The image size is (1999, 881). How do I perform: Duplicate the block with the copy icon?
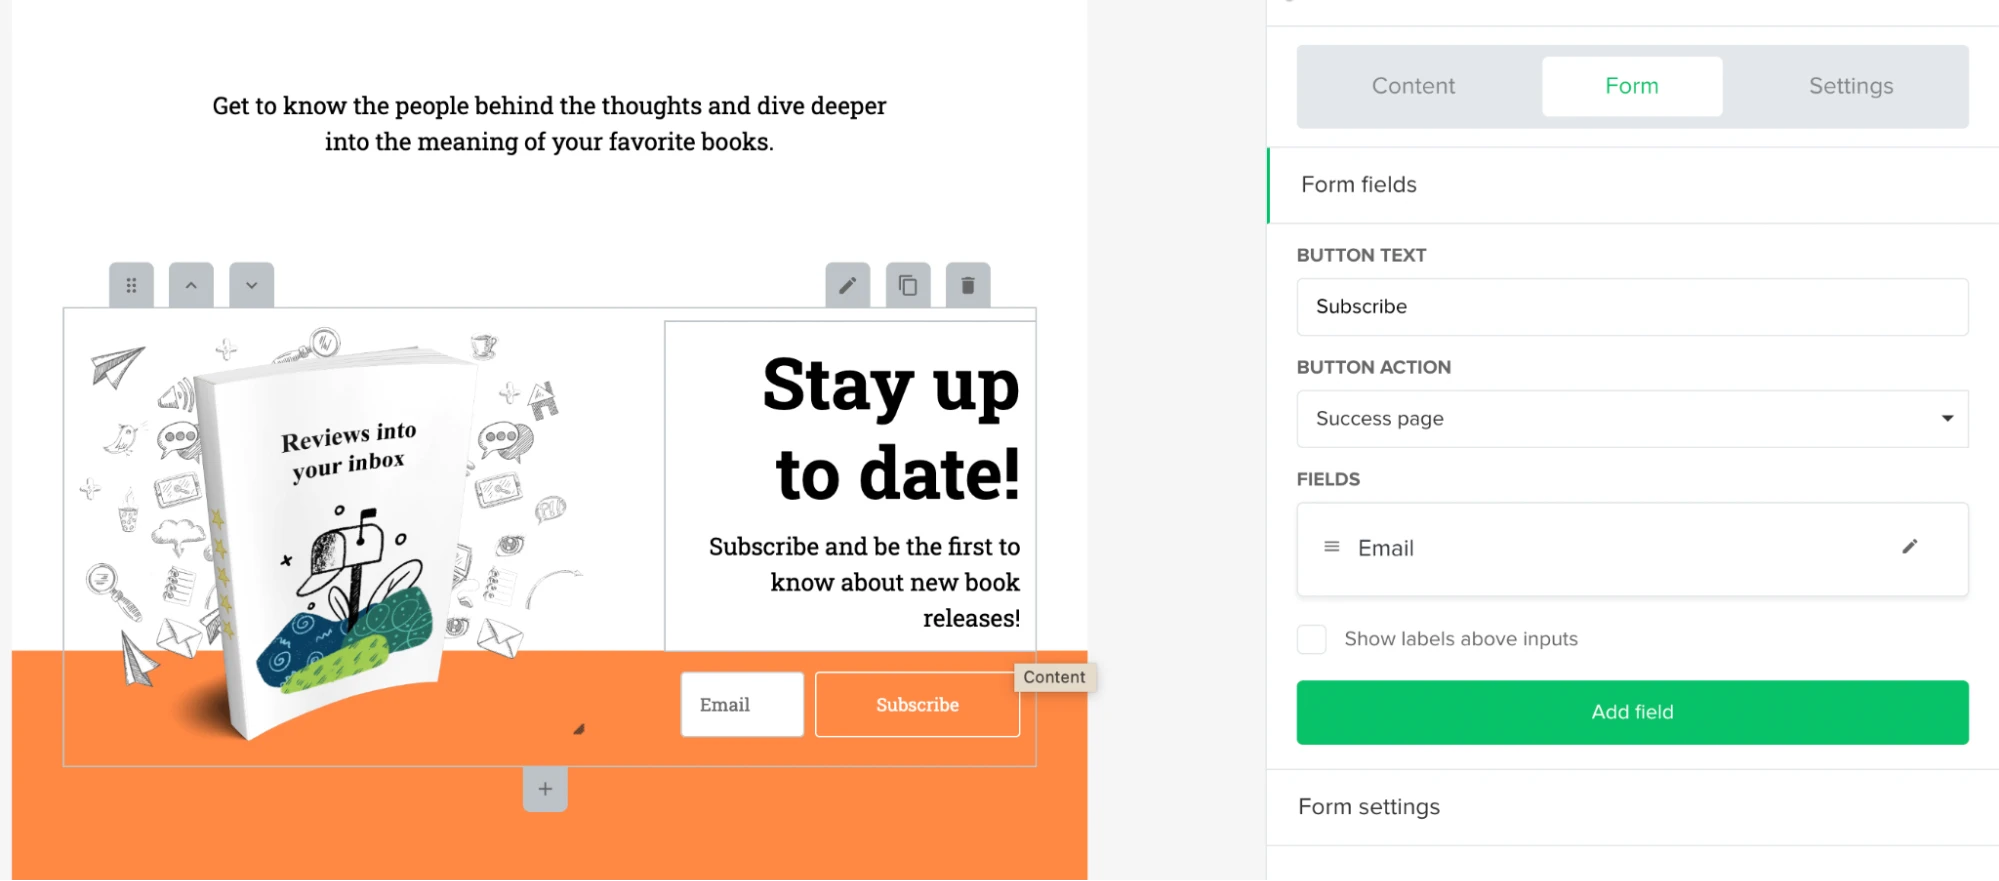click(x=908, y=286)
